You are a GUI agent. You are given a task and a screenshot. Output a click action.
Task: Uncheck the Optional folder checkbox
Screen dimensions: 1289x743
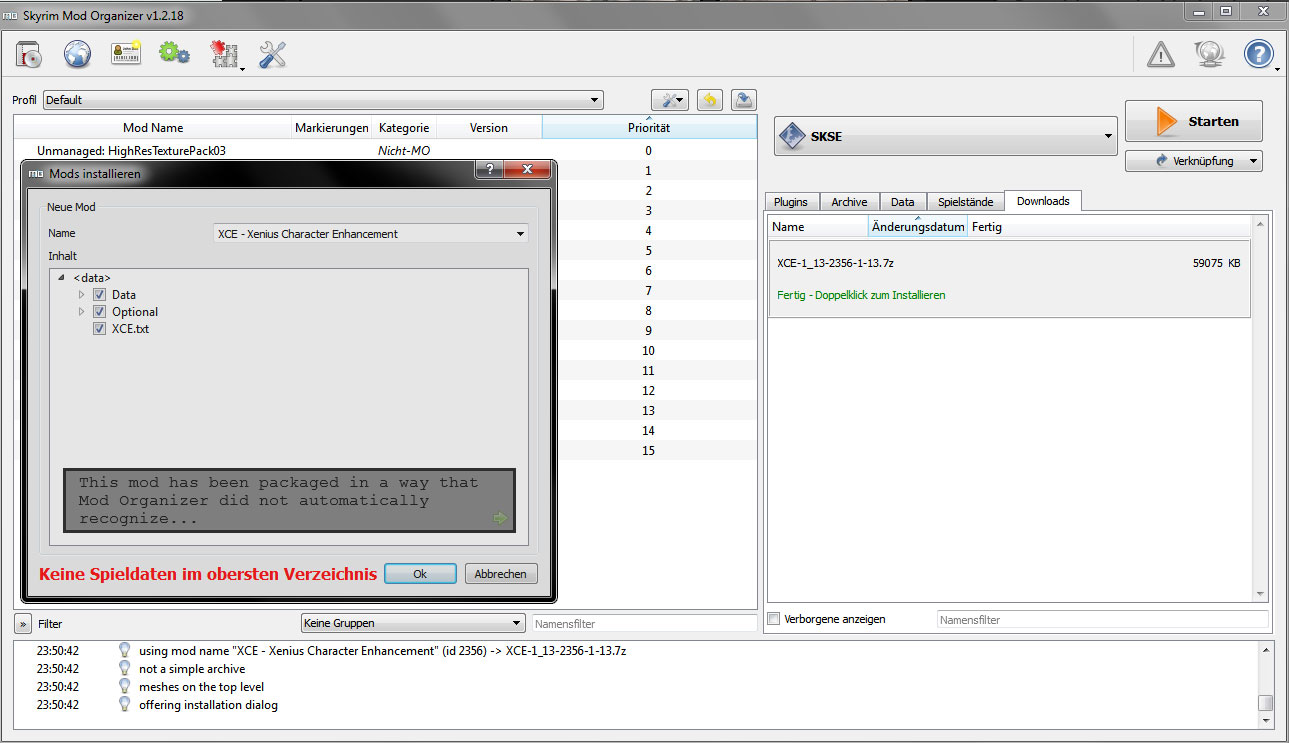100,312
